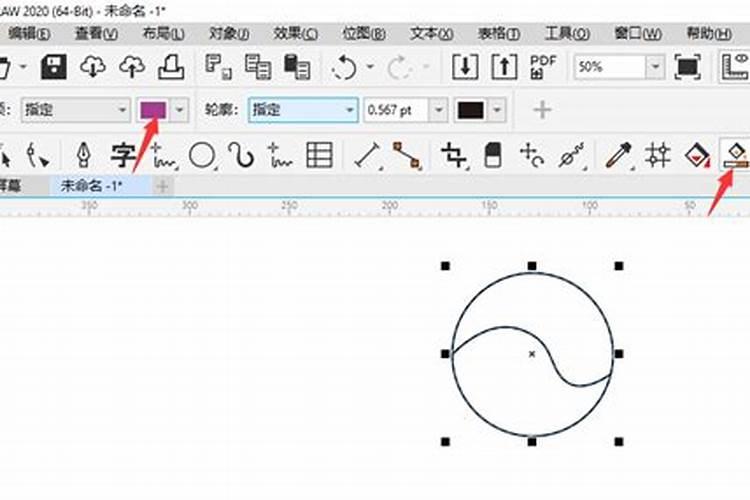
Task: Select the Crop tool
Action: (x=453, y=155)
